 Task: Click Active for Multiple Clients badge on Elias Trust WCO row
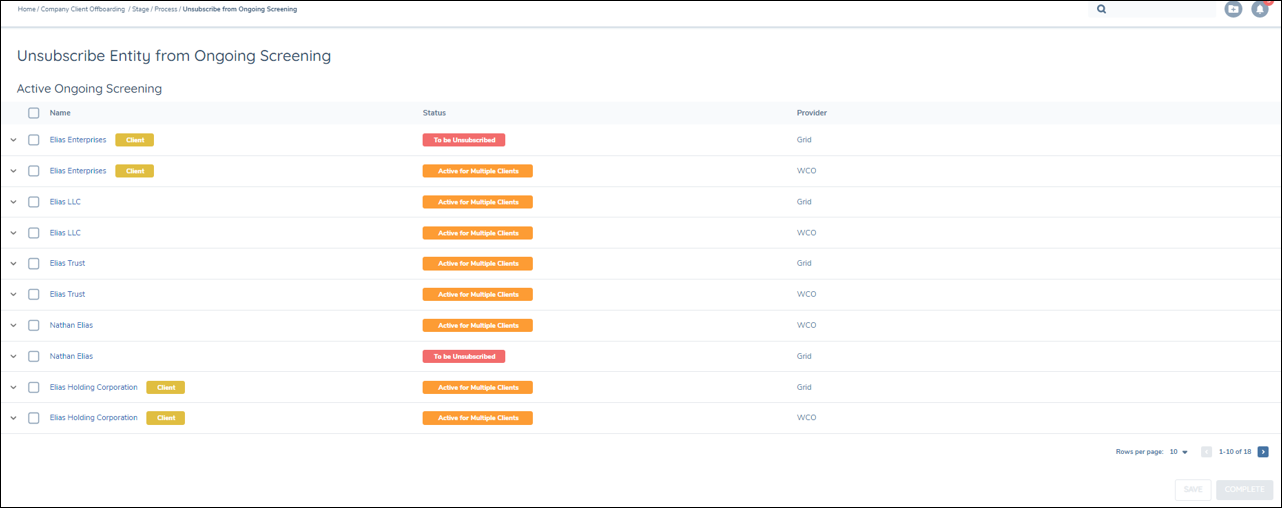coord(477,294)
